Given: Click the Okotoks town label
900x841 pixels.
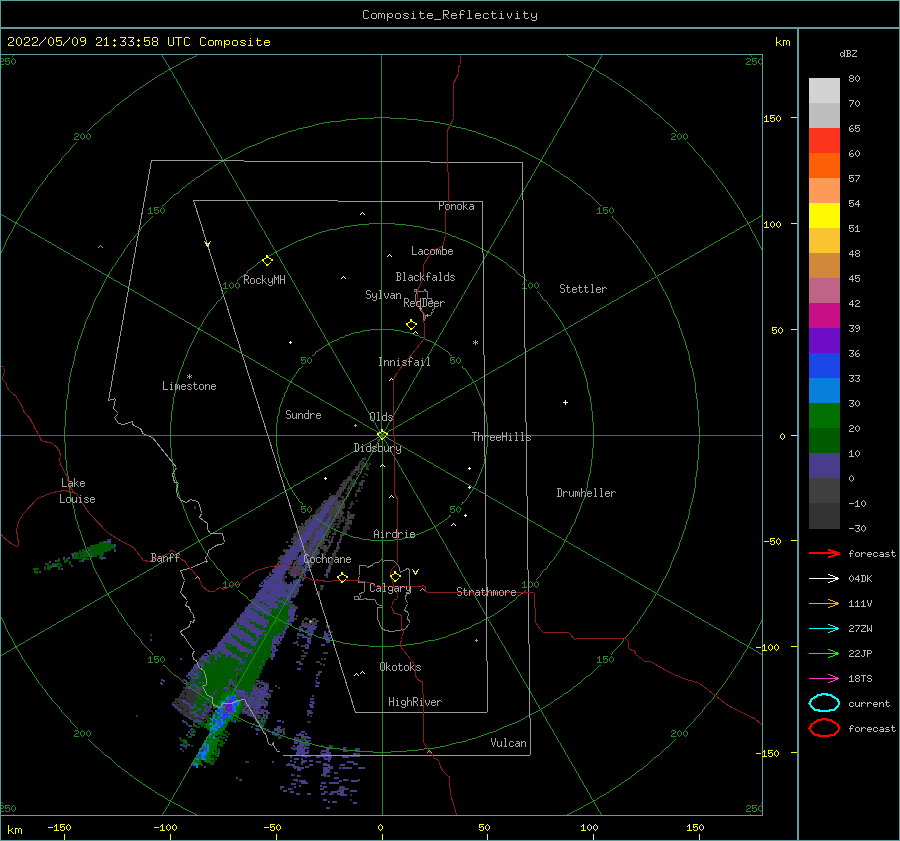Looking at the screenshot, I should pos(400,667).
